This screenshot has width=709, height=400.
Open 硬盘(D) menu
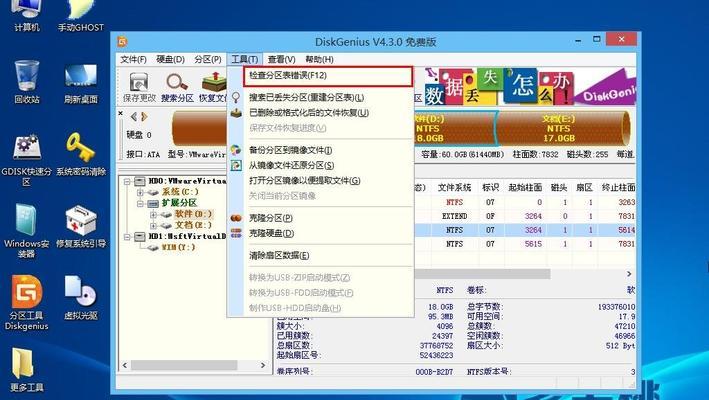tap(170, 59)
